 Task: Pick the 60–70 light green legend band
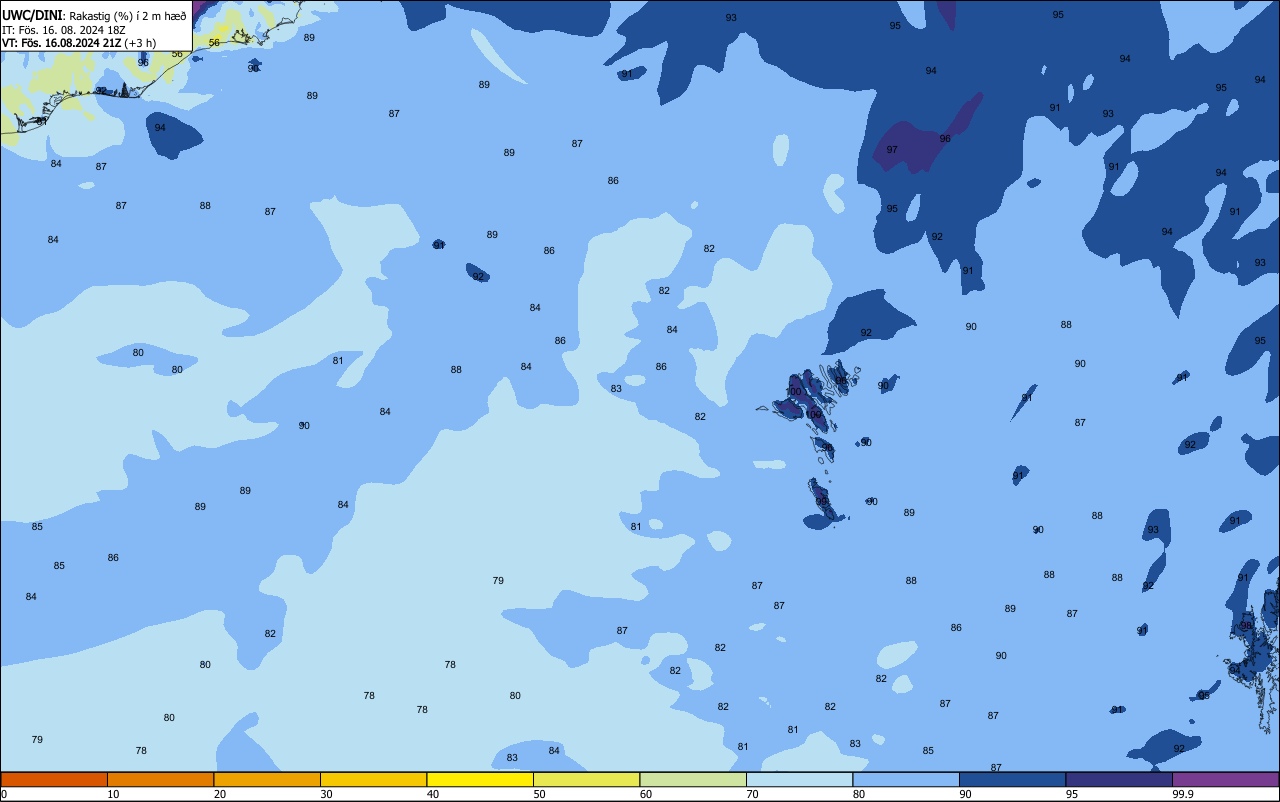693,779
